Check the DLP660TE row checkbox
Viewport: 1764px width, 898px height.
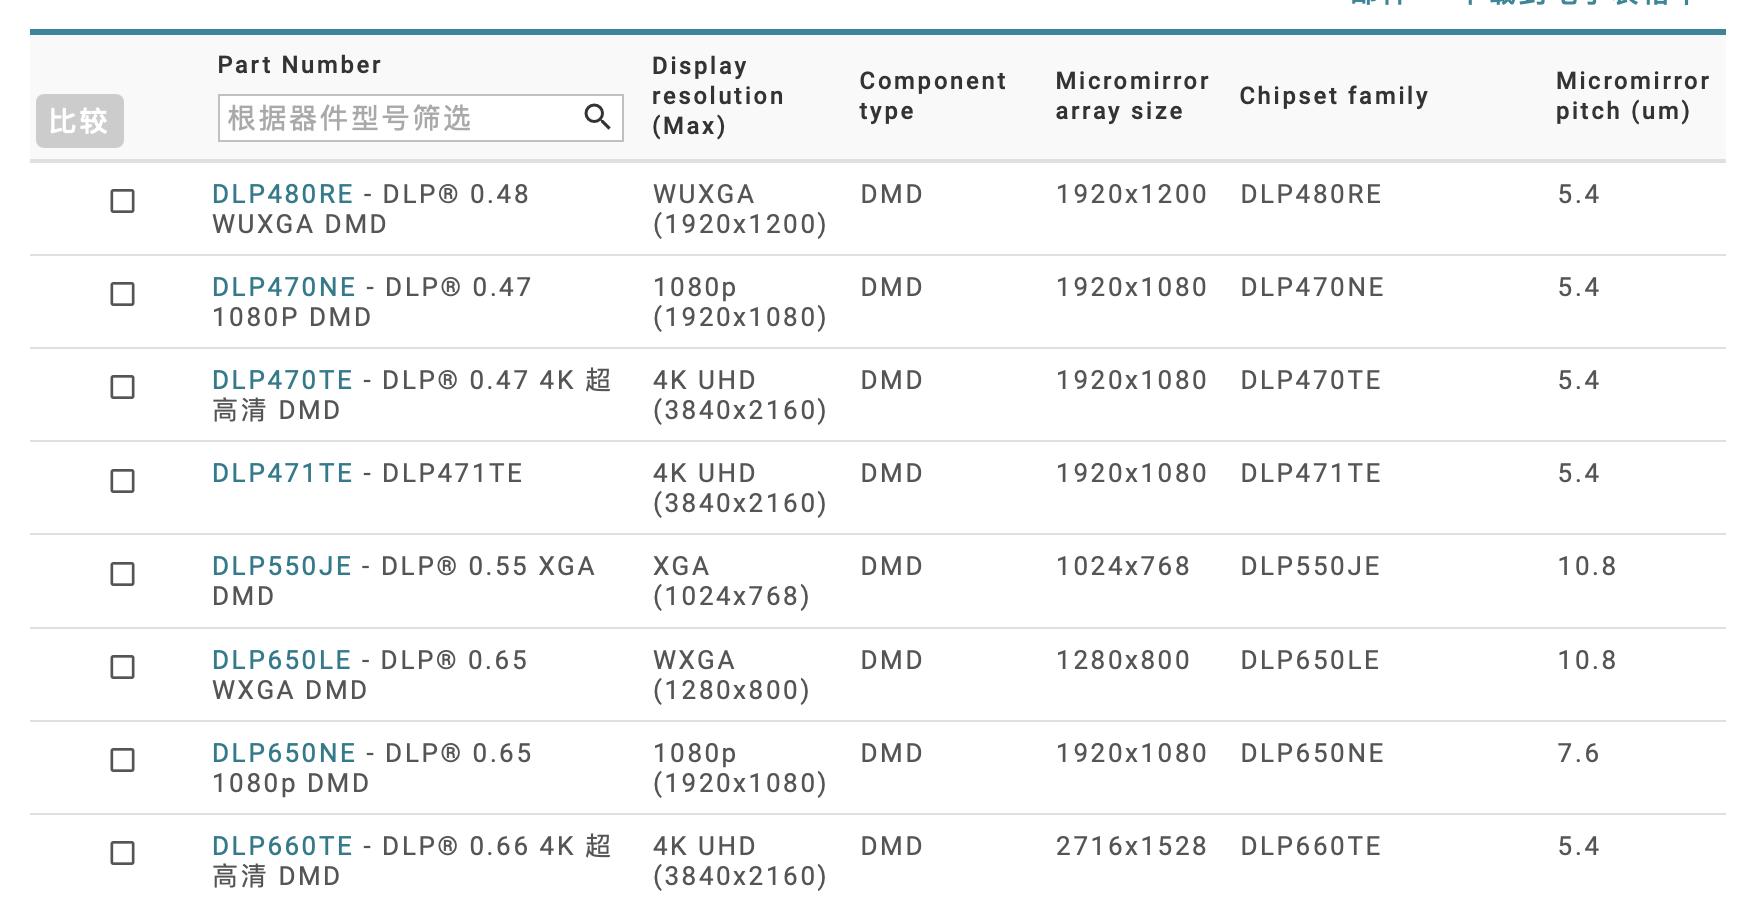(x=122, y=853)
